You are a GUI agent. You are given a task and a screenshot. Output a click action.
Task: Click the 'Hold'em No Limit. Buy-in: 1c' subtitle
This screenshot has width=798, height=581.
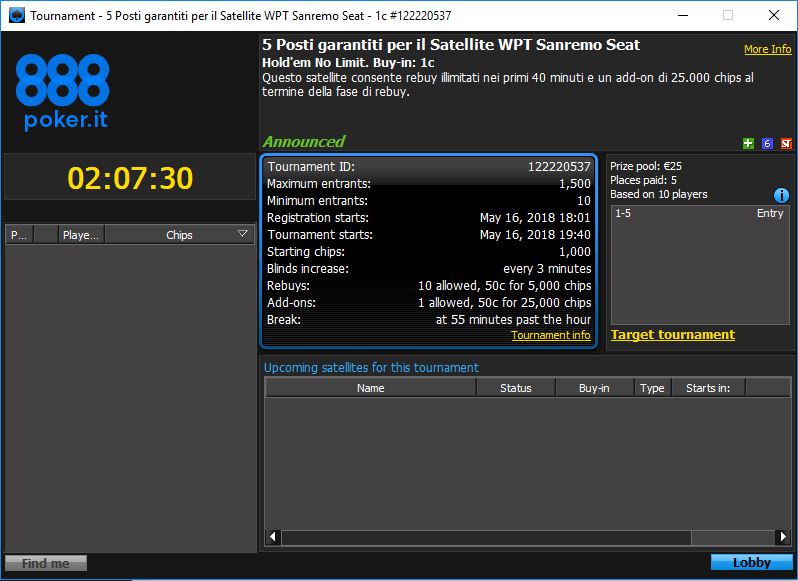[348, 63]
